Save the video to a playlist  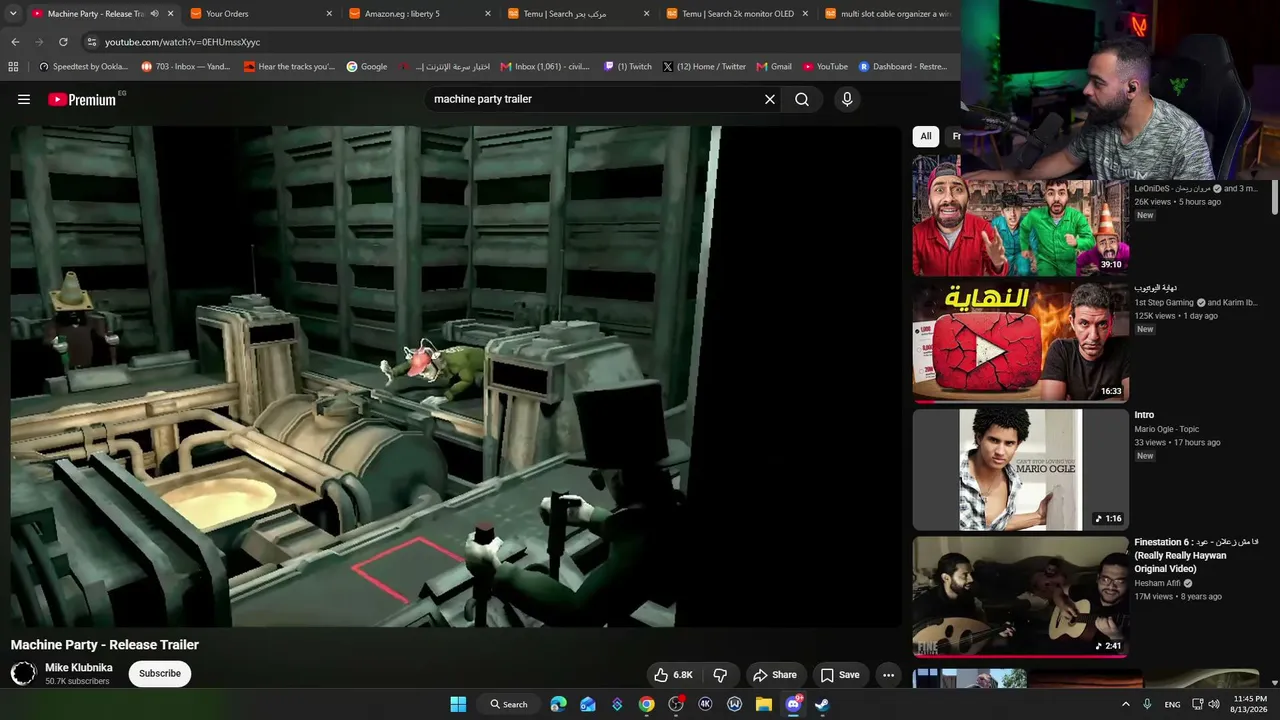840,675
